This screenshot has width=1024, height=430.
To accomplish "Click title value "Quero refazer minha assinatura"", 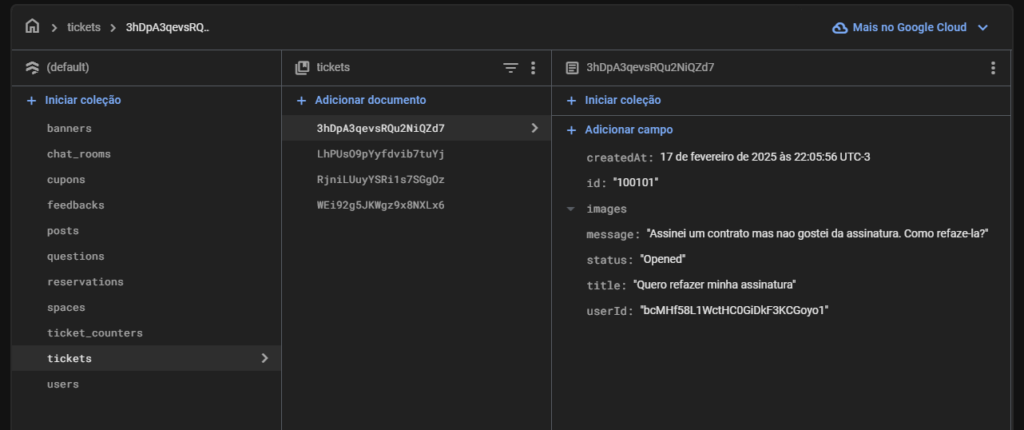I will point(714,285).
